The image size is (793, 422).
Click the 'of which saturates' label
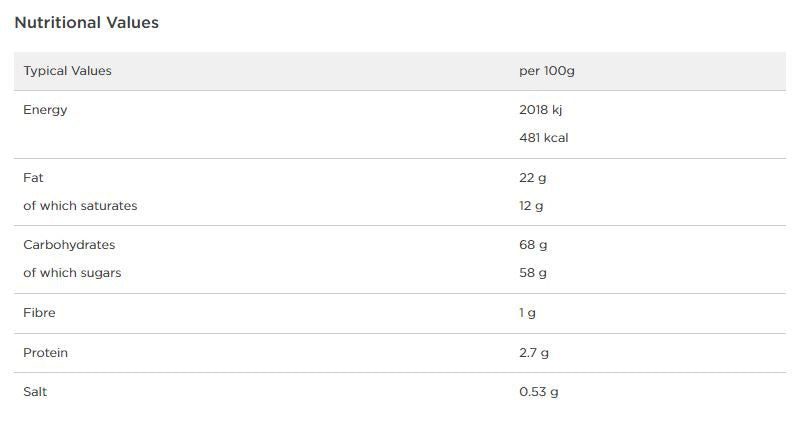coord(80,206)
